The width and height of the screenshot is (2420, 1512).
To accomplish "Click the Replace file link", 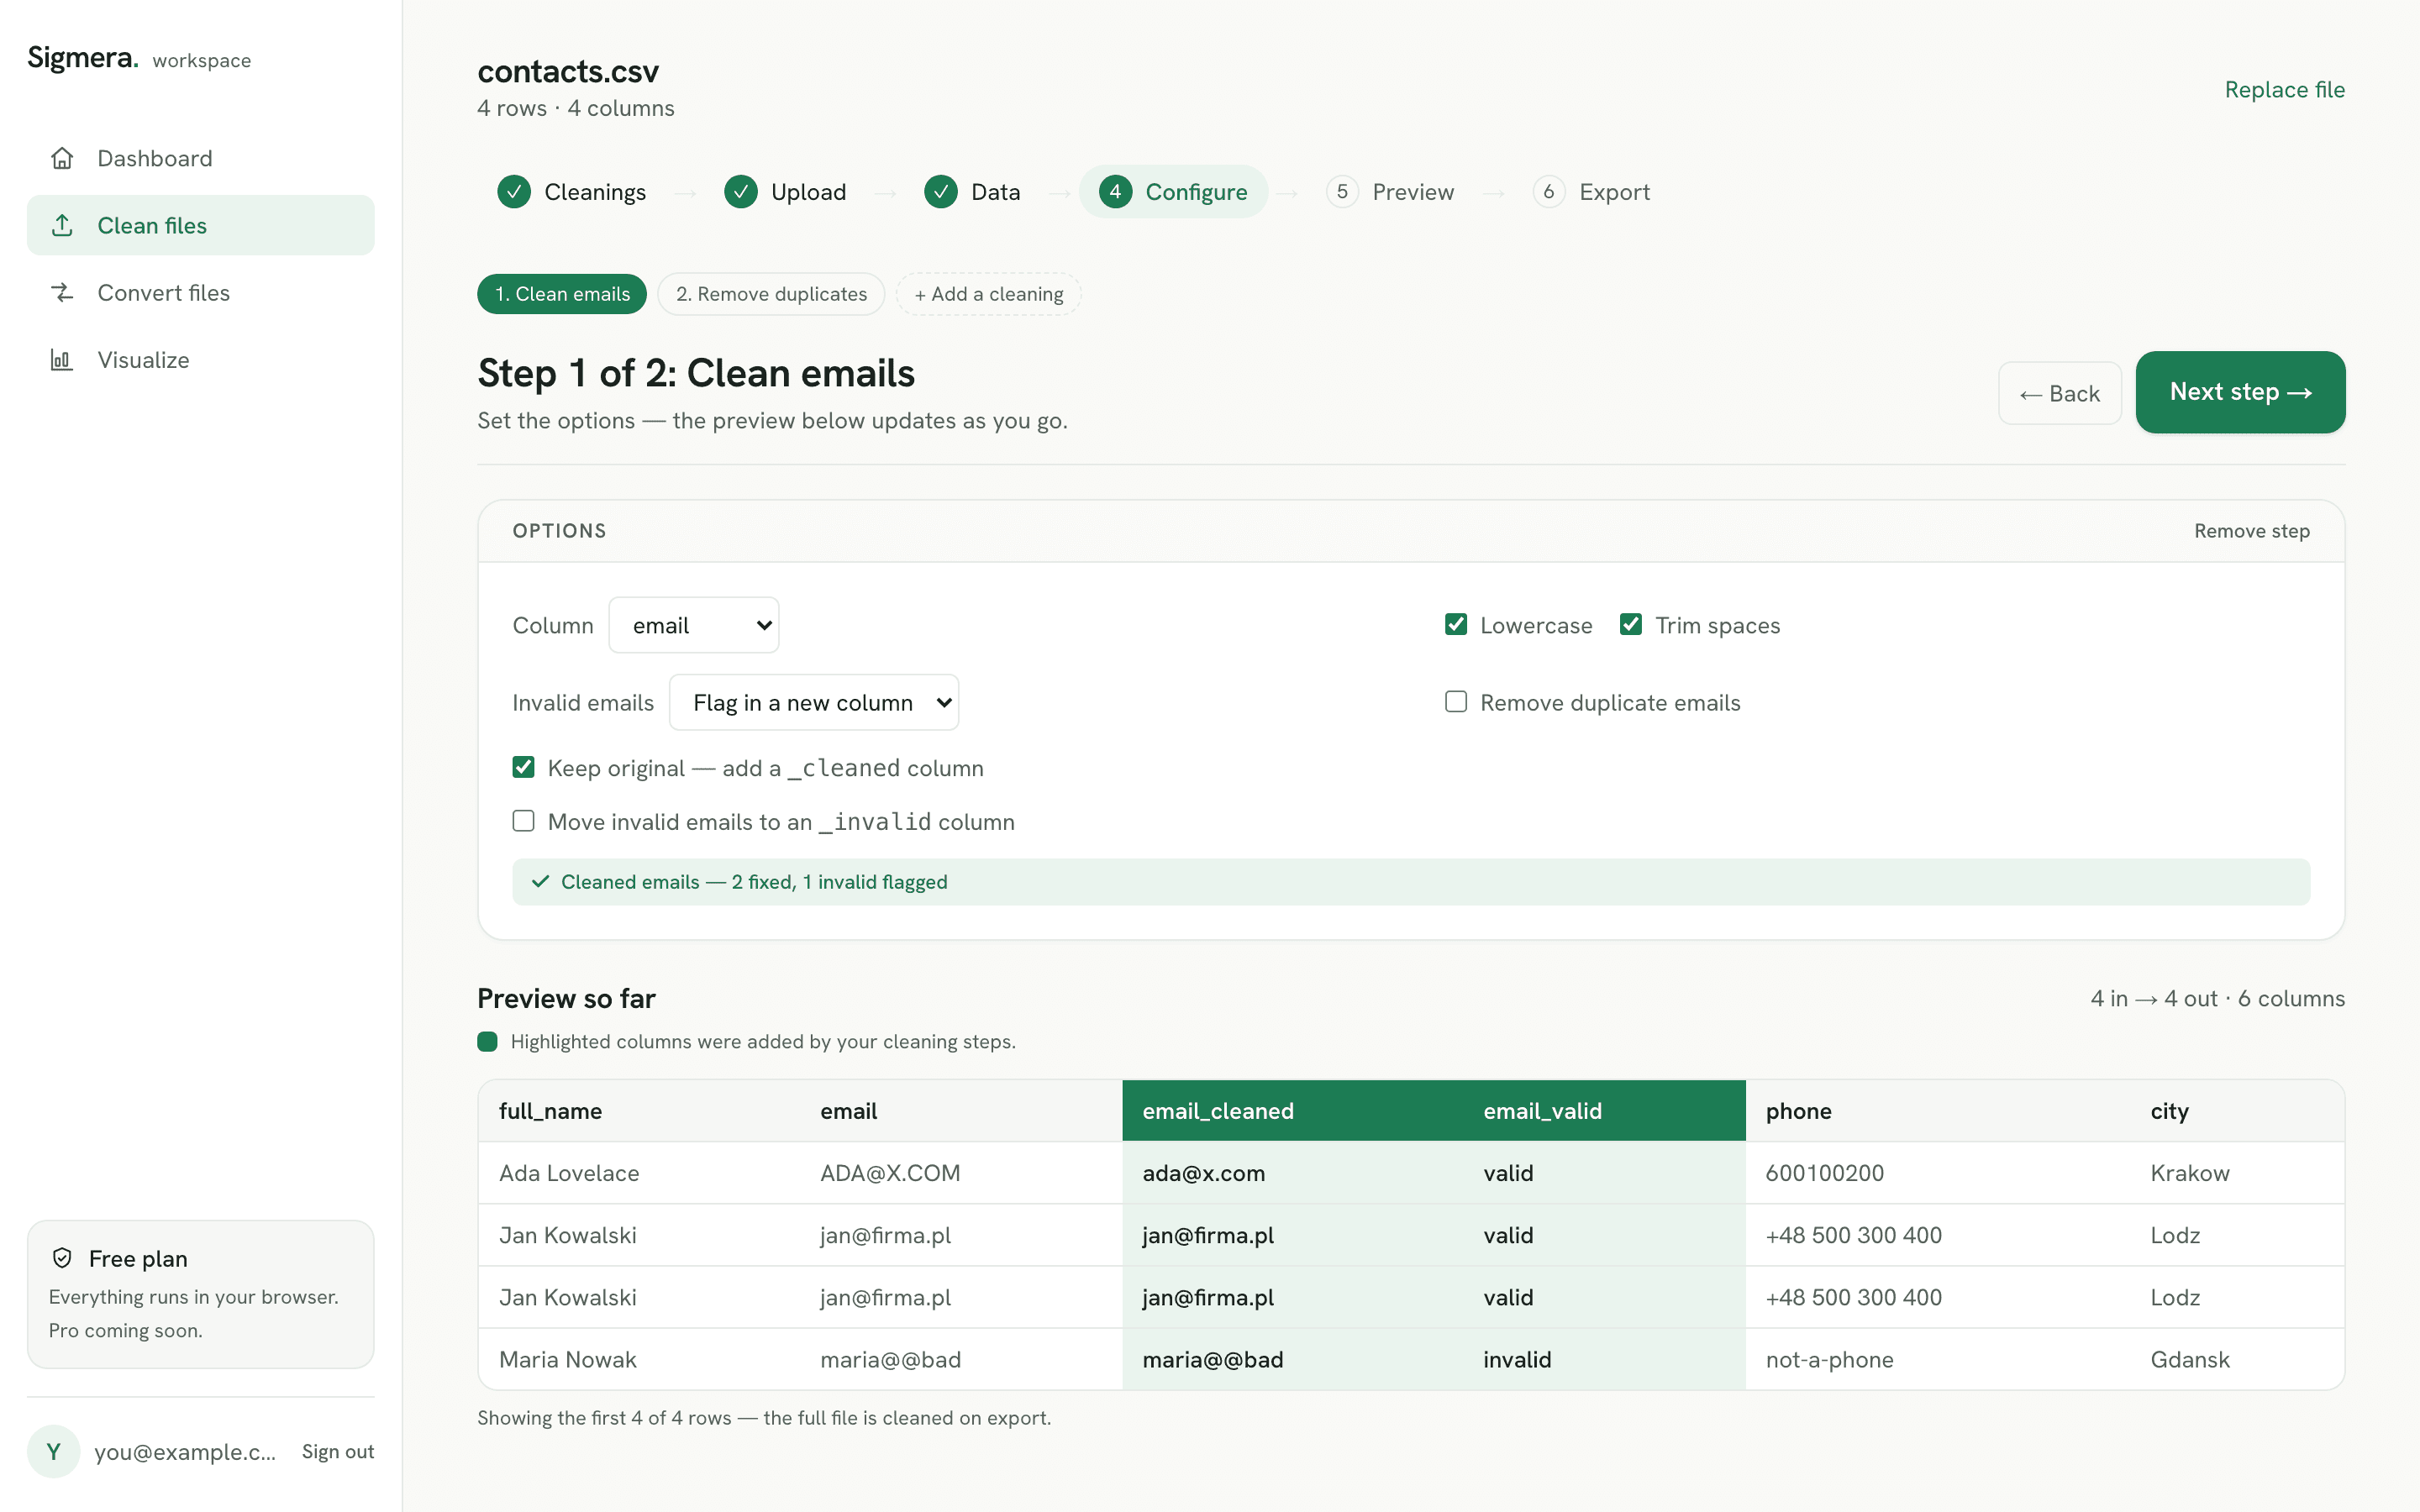I will click(x=2285, y=89).
